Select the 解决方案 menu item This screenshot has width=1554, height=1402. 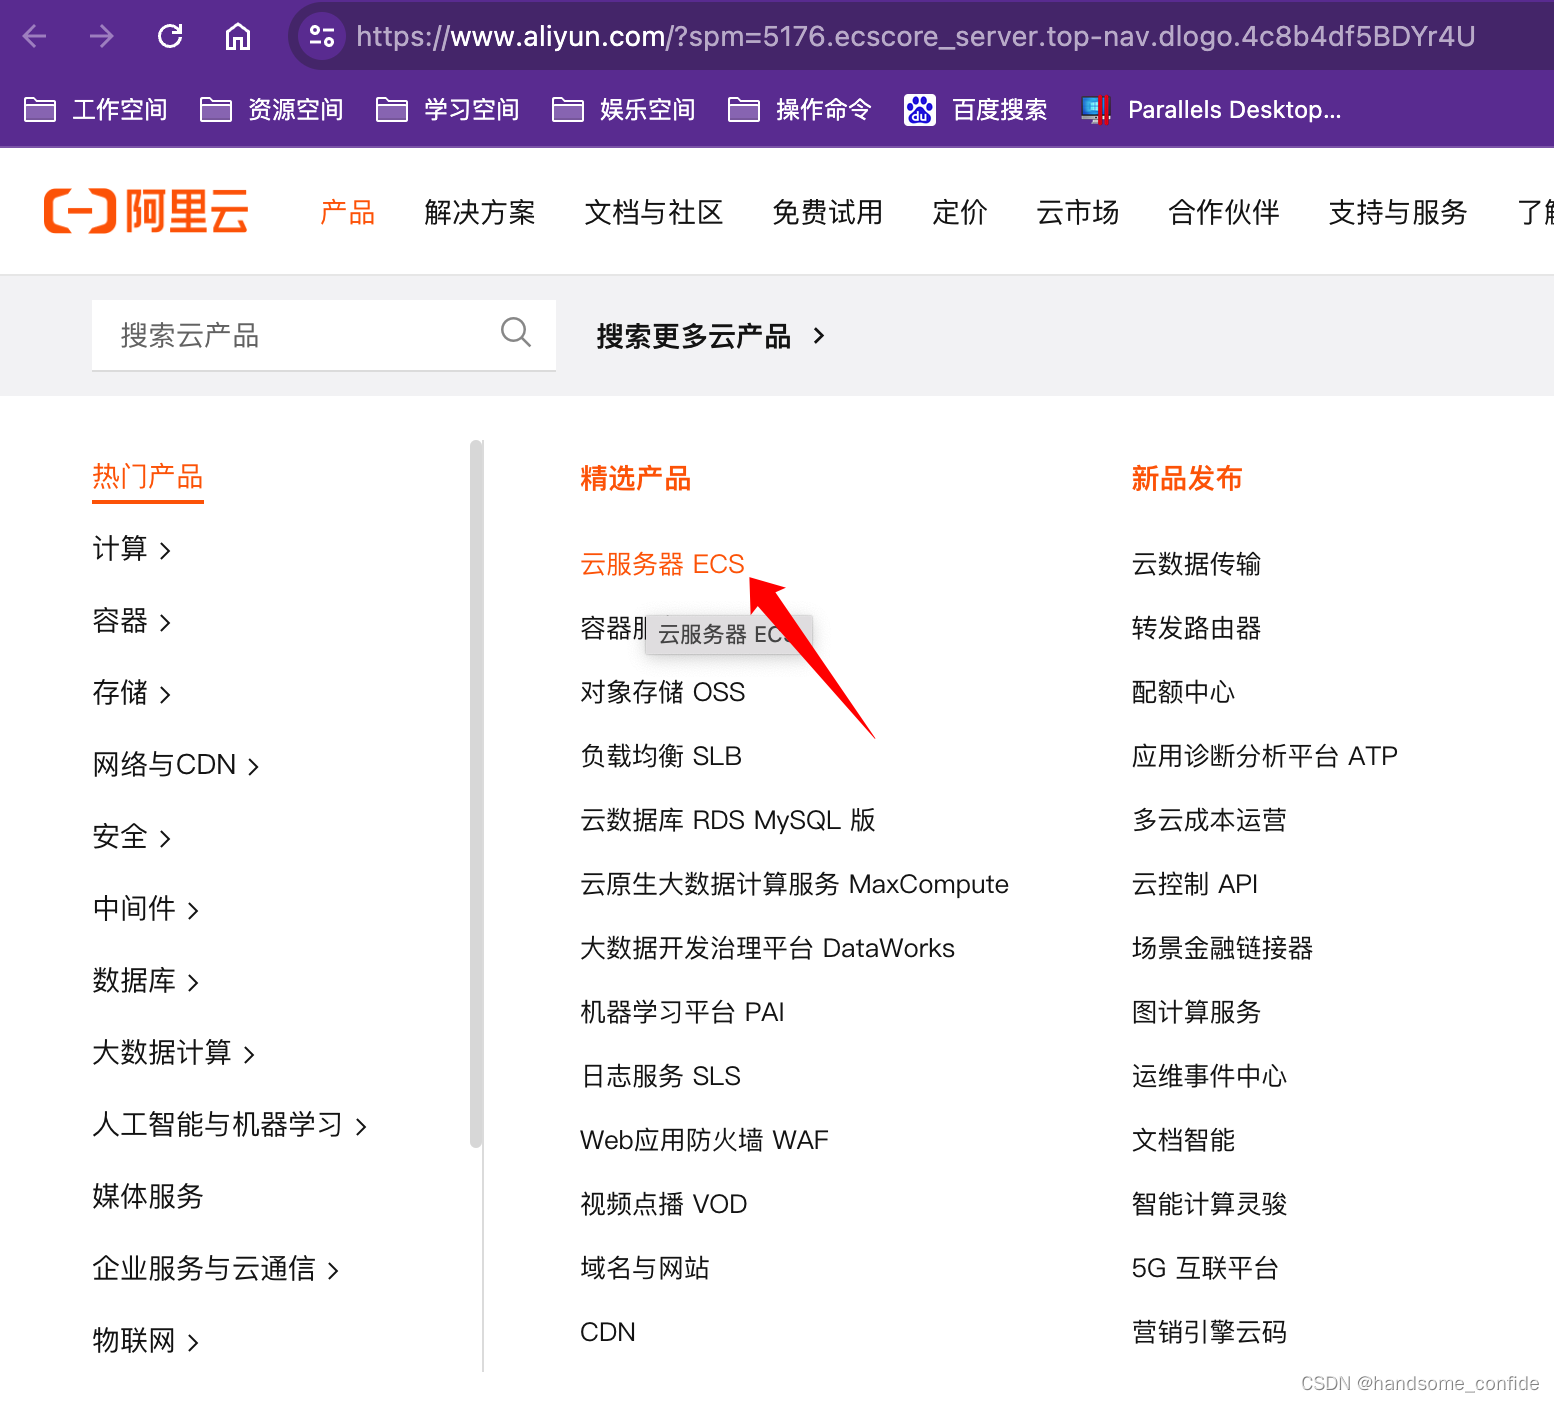480,212
